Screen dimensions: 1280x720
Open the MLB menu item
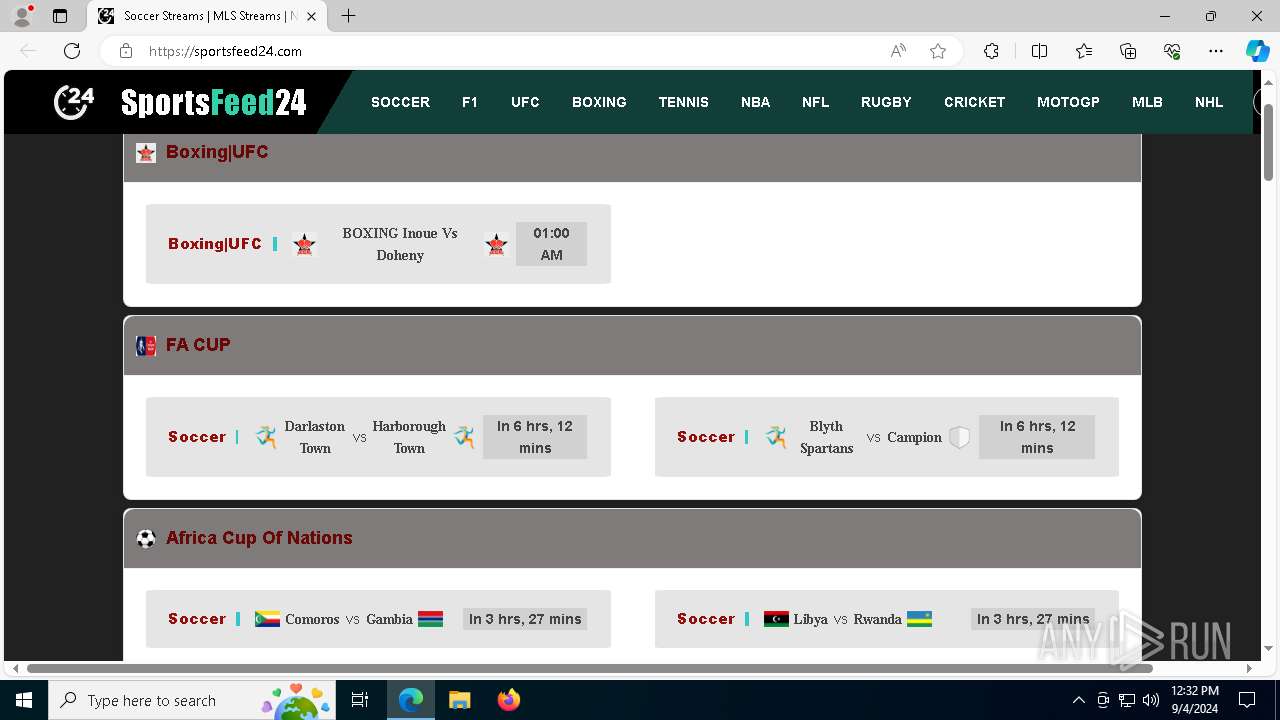(x=1147, y=102)
